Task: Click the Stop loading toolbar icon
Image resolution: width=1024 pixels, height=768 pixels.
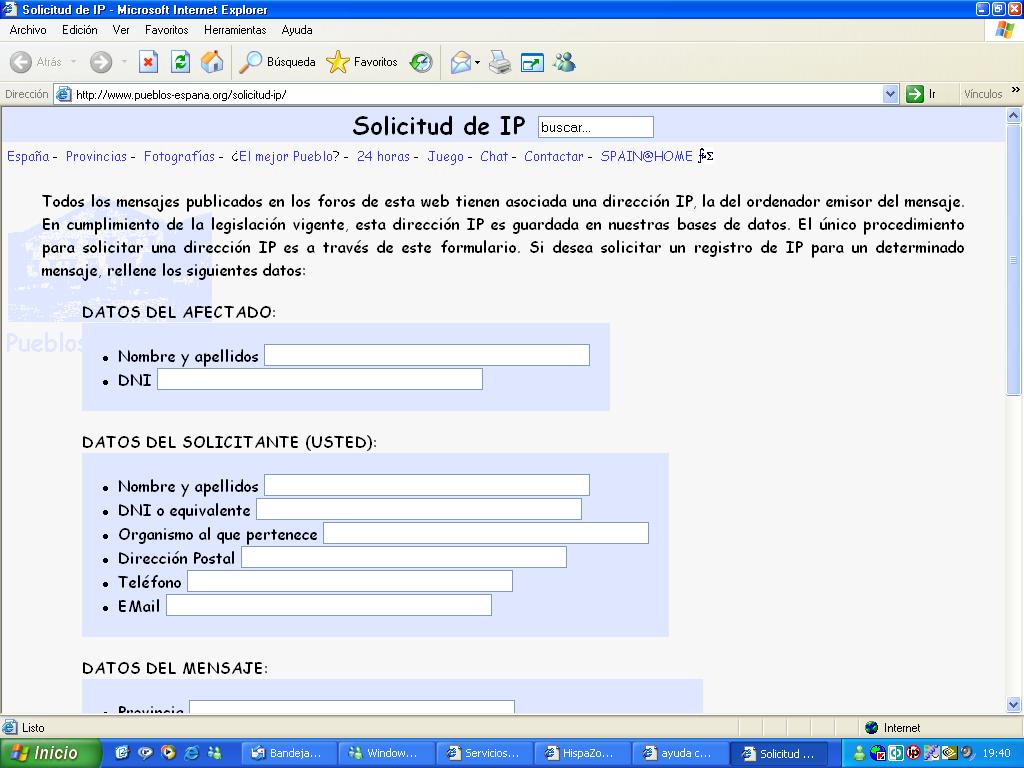Action: click(148, 62)
